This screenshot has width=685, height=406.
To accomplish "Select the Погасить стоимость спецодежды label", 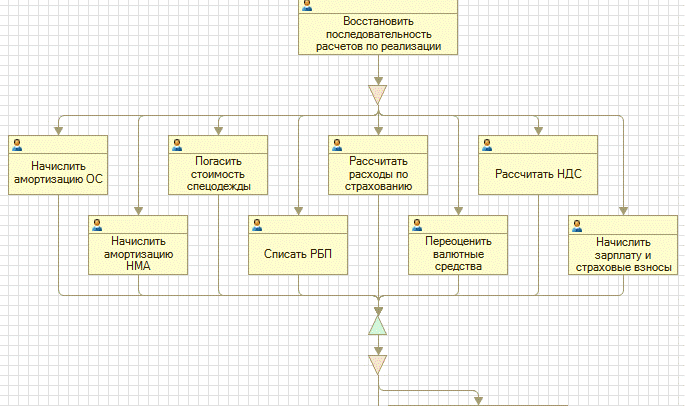I will click(218, 174).
